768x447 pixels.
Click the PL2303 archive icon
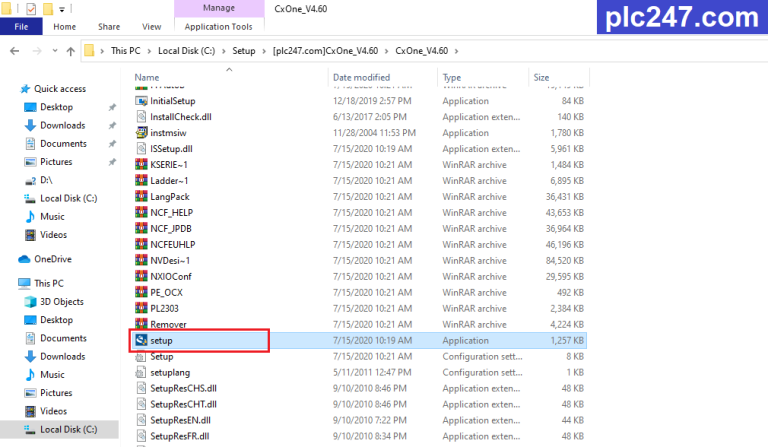[x=141, y=308]
